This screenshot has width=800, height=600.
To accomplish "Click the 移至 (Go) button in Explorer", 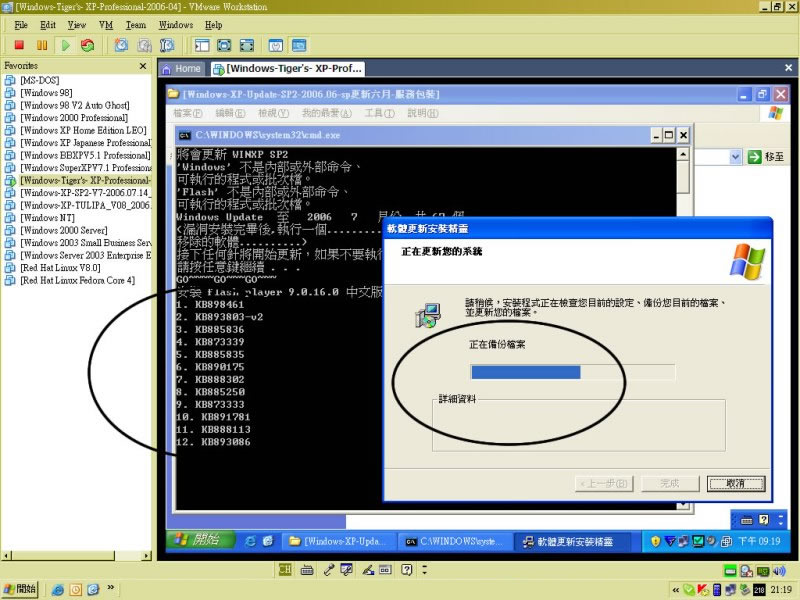I will [x=765, y=157].
